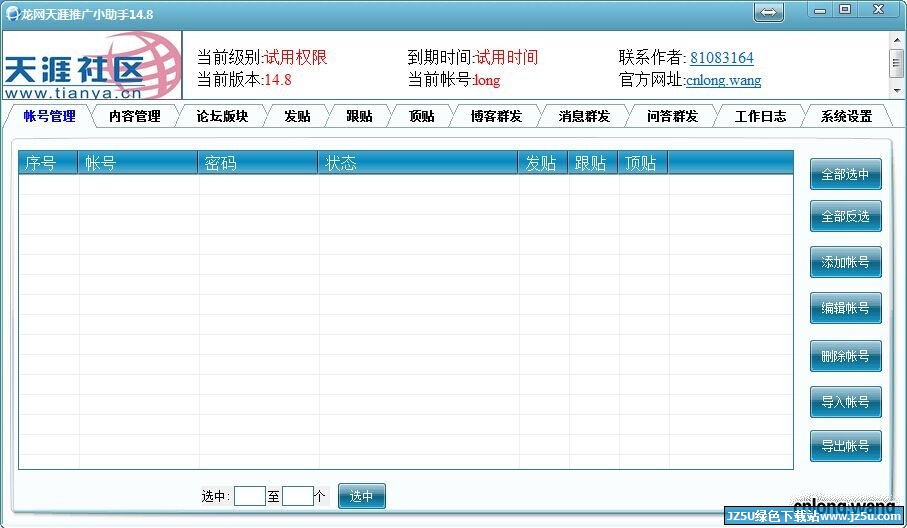Switch to the 内容管理 tab

coord(135,116)
